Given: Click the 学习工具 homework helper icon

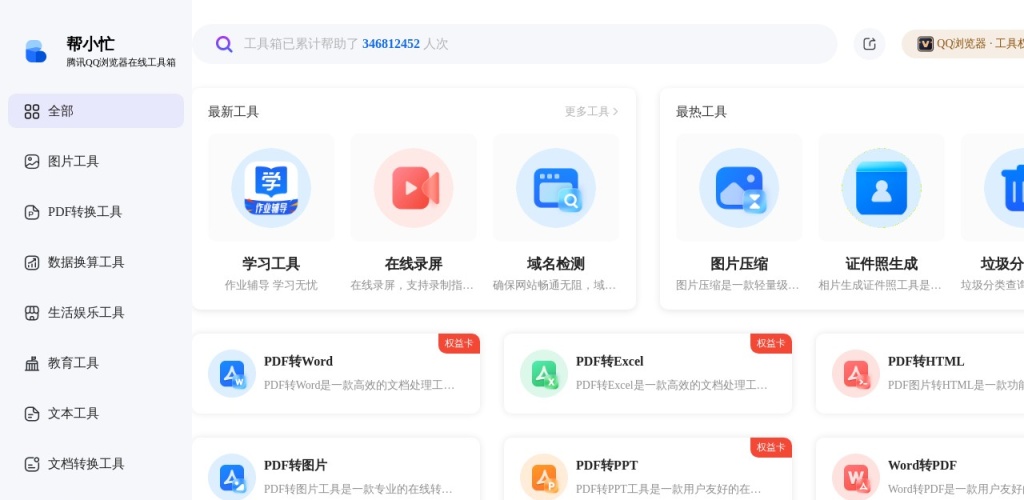Looking at the screenshot, I should pos(271,188).
